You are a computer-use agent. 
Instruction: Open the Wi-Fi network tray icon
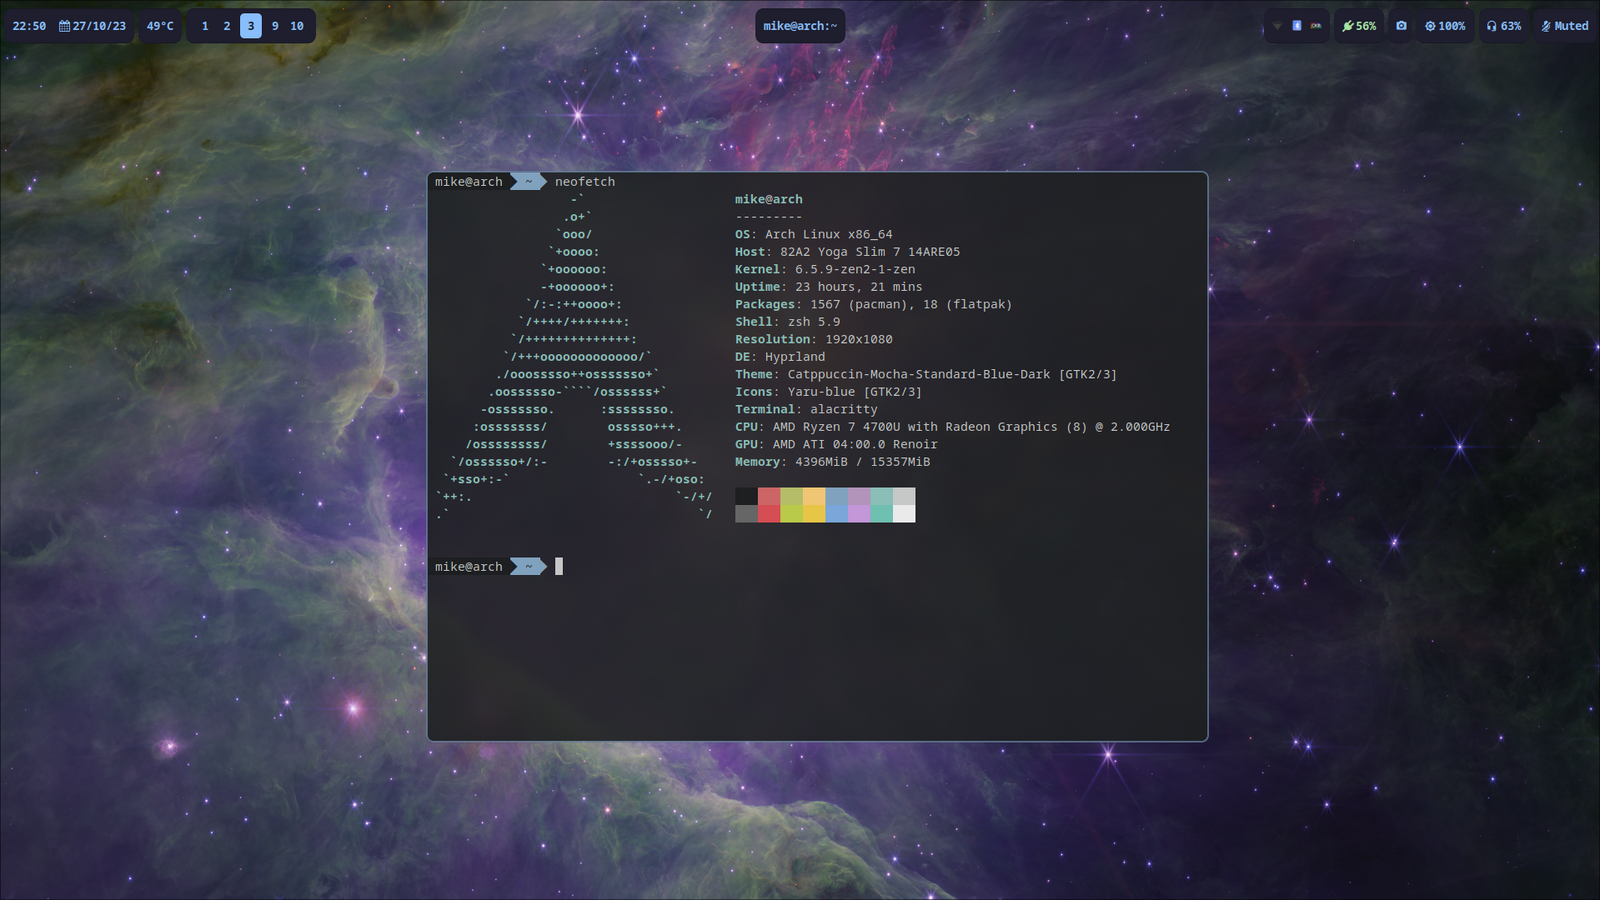pos(1277,26)
